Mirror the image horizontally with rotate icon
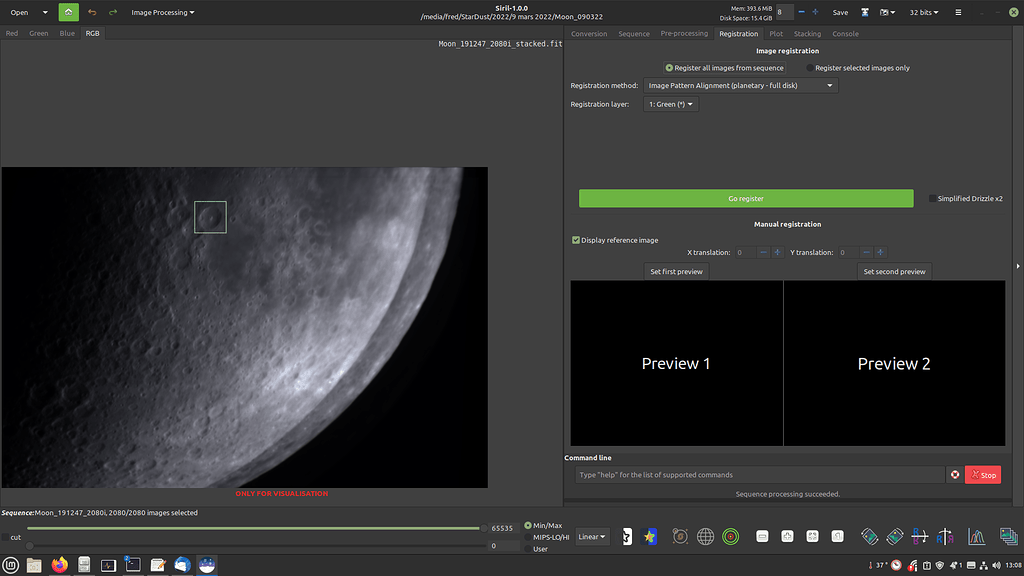Viewport: 1024px width, 576px height. (x=945, y=537)
